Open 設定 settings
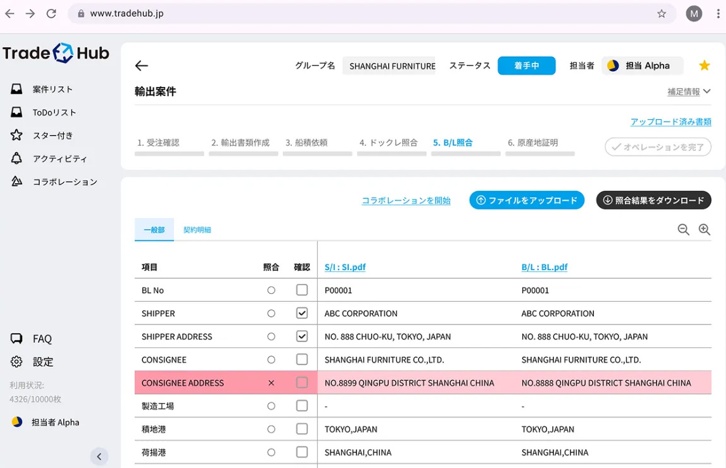The width and height of the screenshot is (726, 468). pos(31,362)
